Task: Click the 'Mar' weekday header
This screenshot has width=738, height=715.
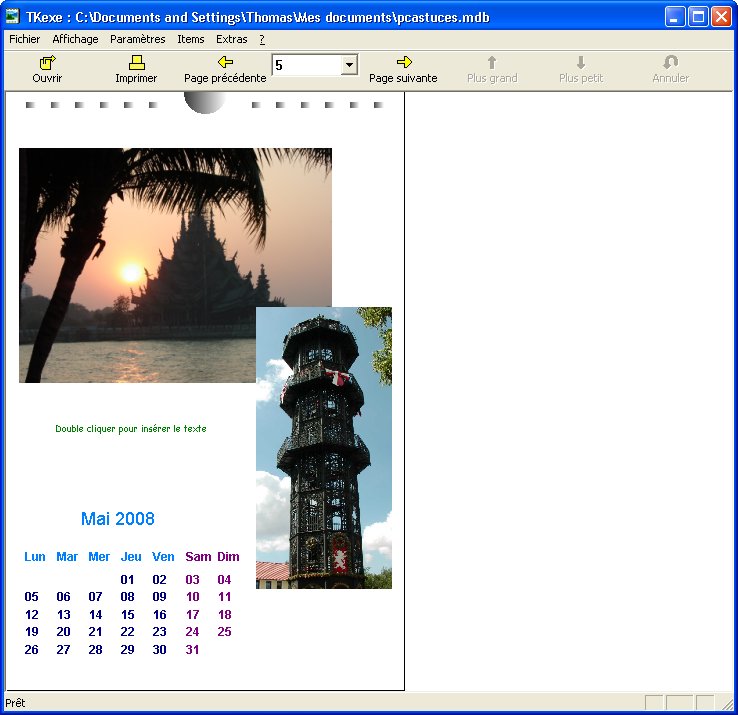Action: (x=67, y=557)
